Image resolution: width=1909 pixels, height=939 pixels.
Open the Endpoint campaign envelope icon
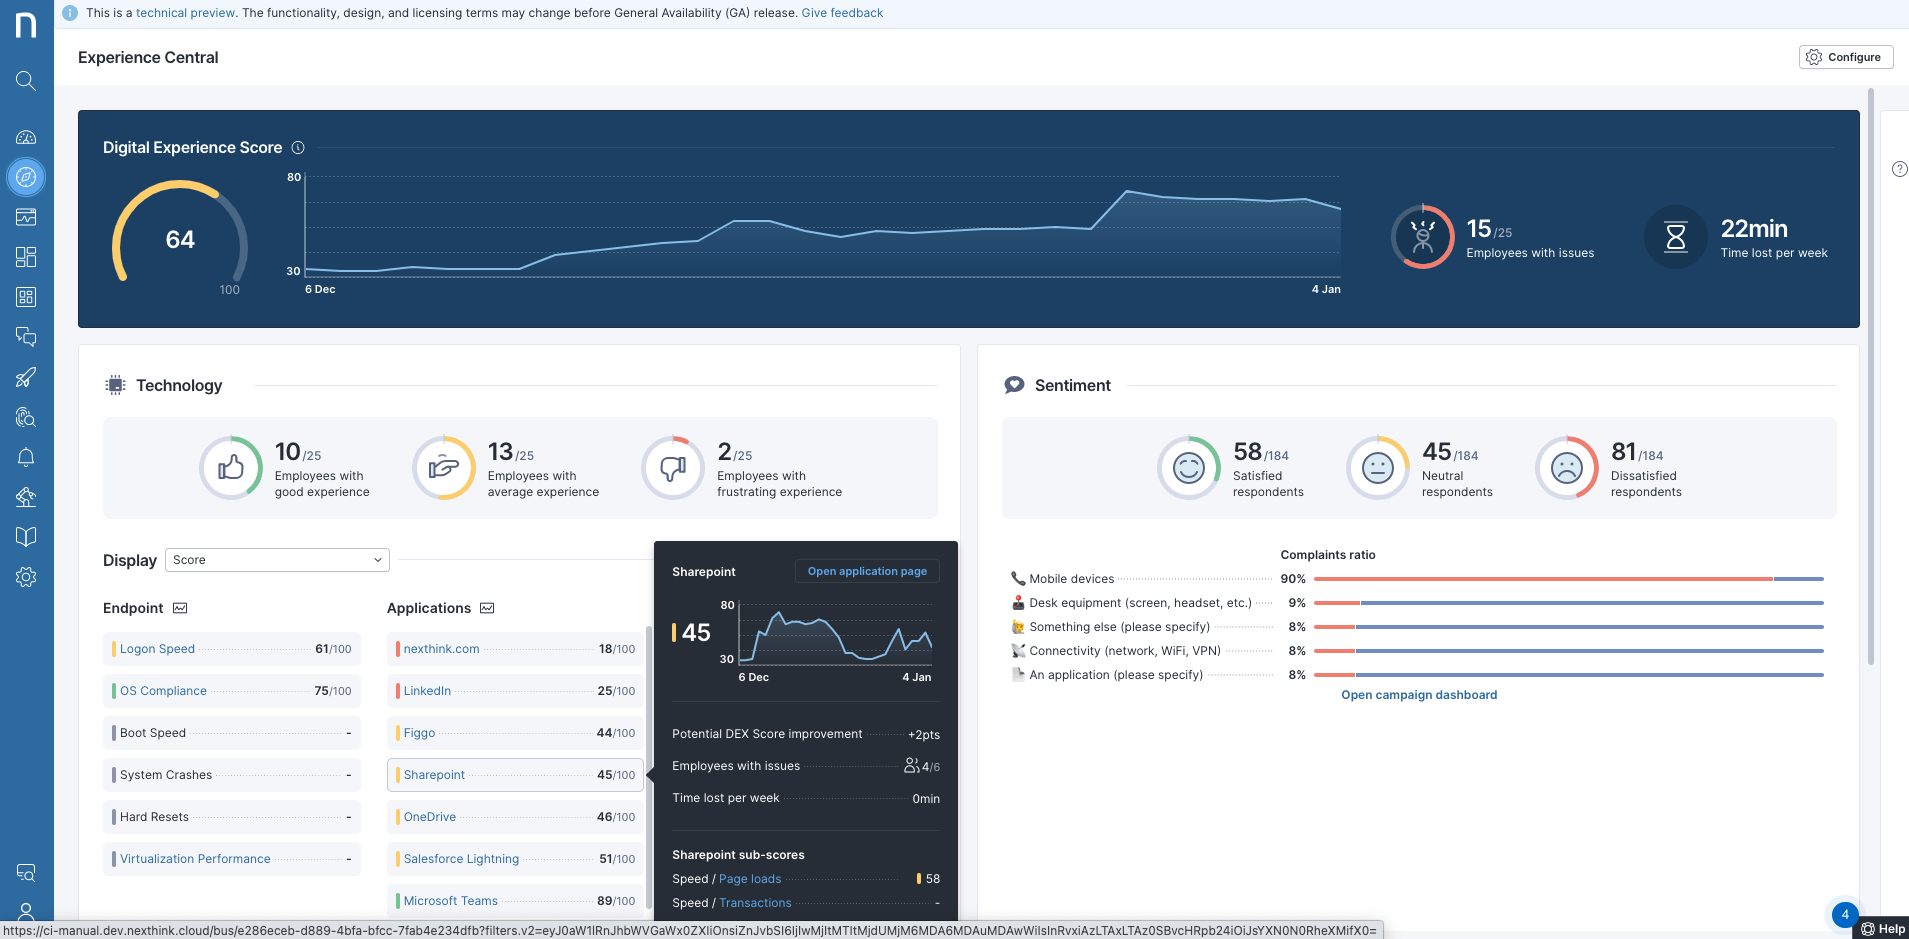click(180, 607)
